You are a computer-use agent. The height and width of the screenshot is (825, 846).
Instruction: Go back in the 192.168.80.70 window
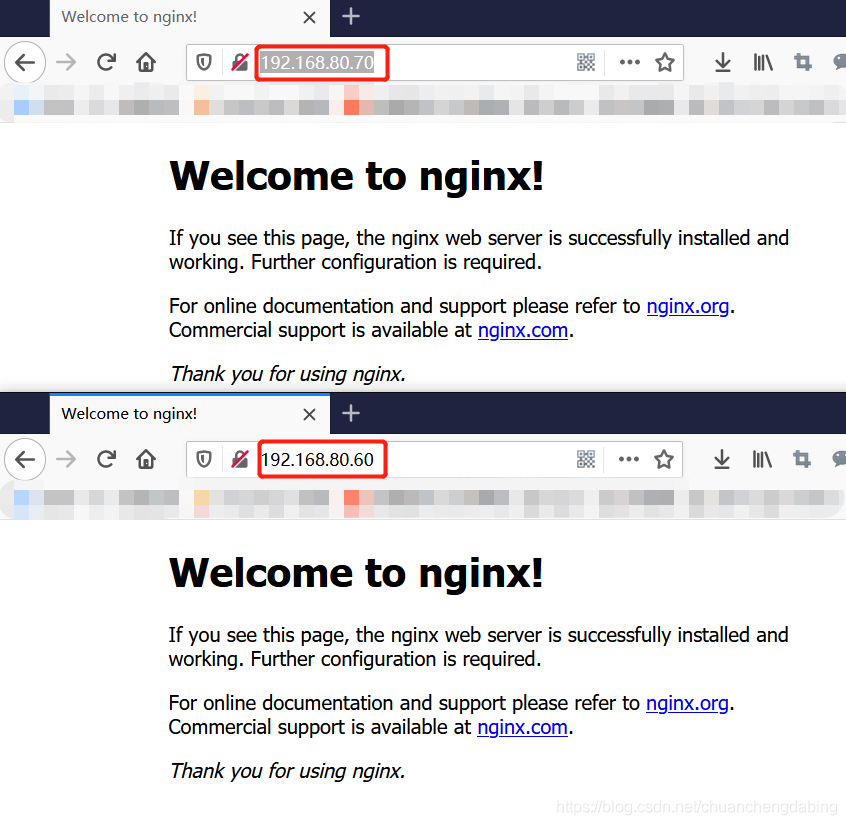pos(25,63)
